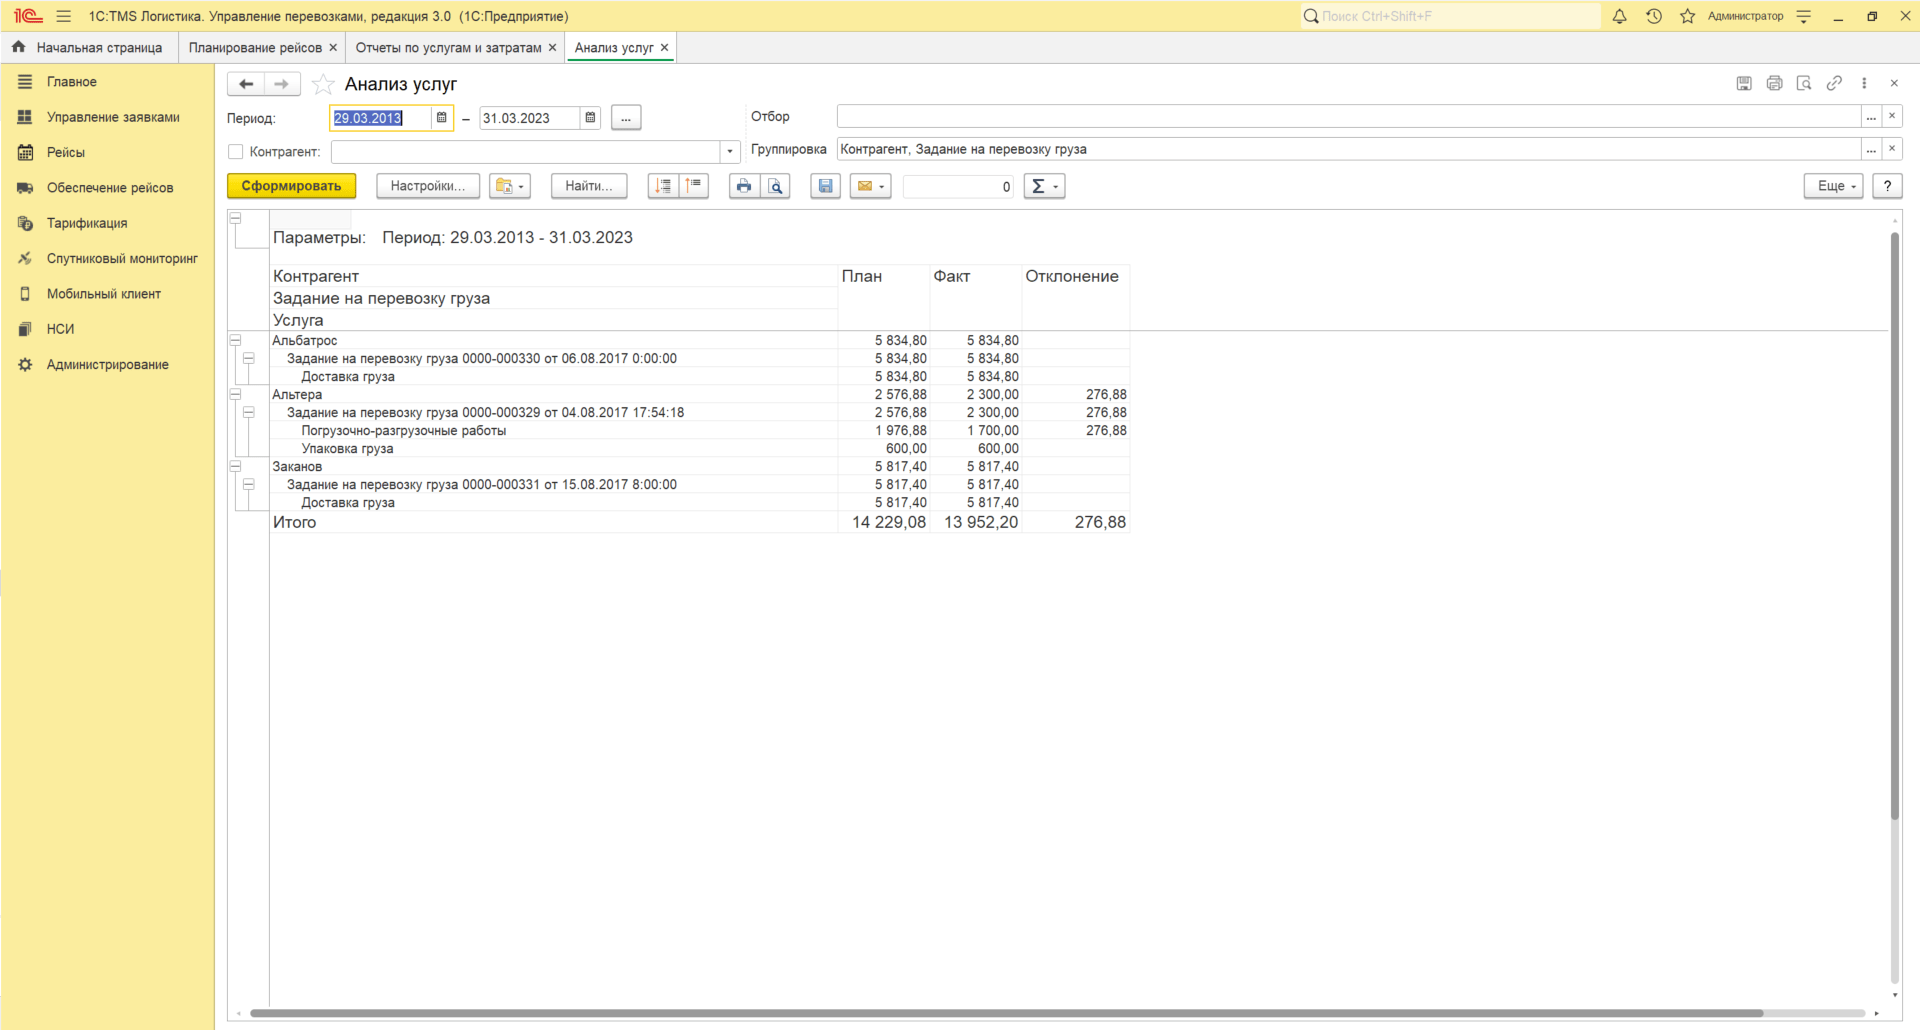Image resolution: width=1920 pixels, height=1030 pixels.
Task: Open the sum Σ dropdown
Action: [x=1044, y=186]
